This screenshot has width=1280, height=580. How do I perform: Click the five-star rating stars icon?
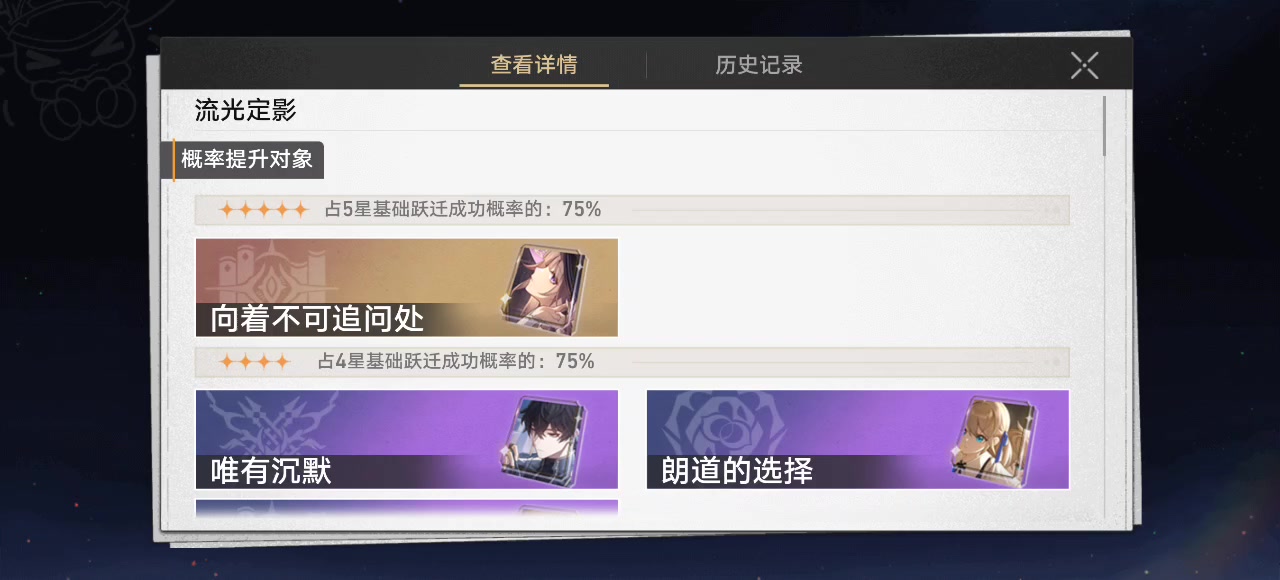[x=263, y=210]
